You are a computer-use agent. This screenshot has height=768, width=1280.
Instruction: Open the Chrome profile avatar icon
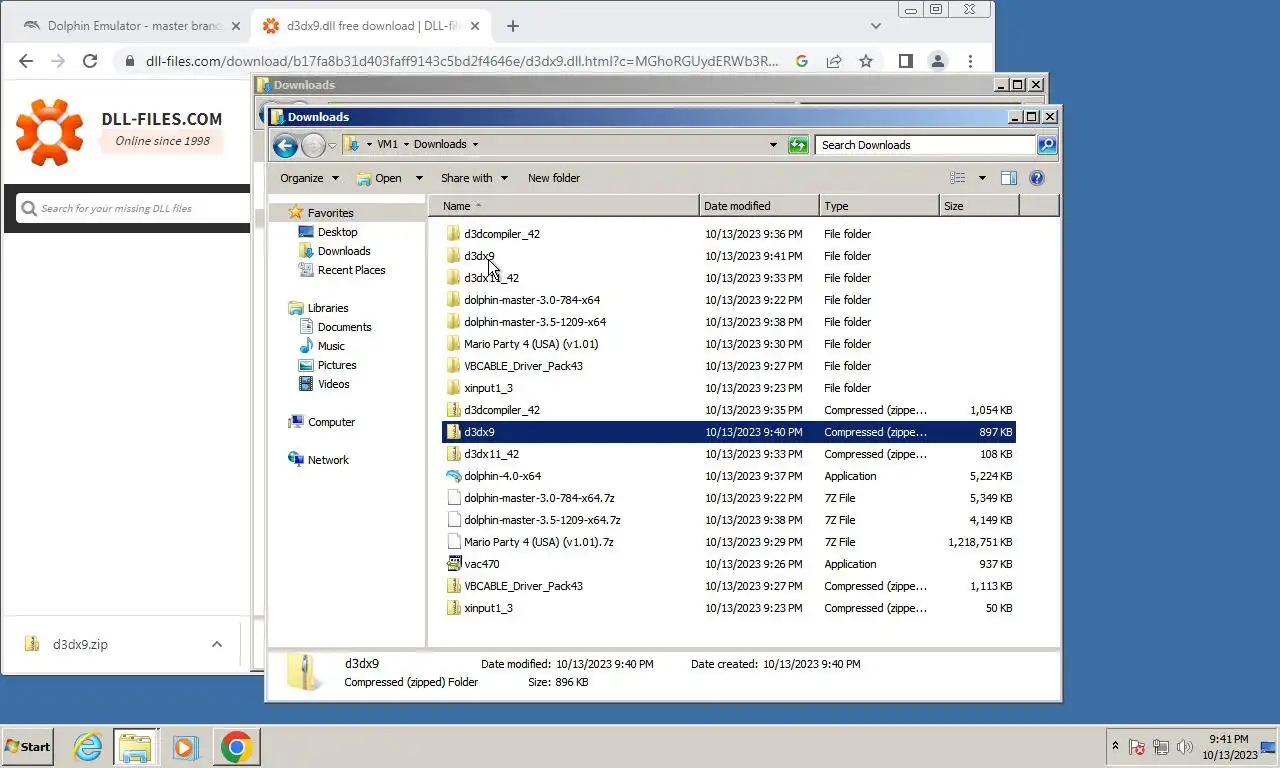(938, 61)
